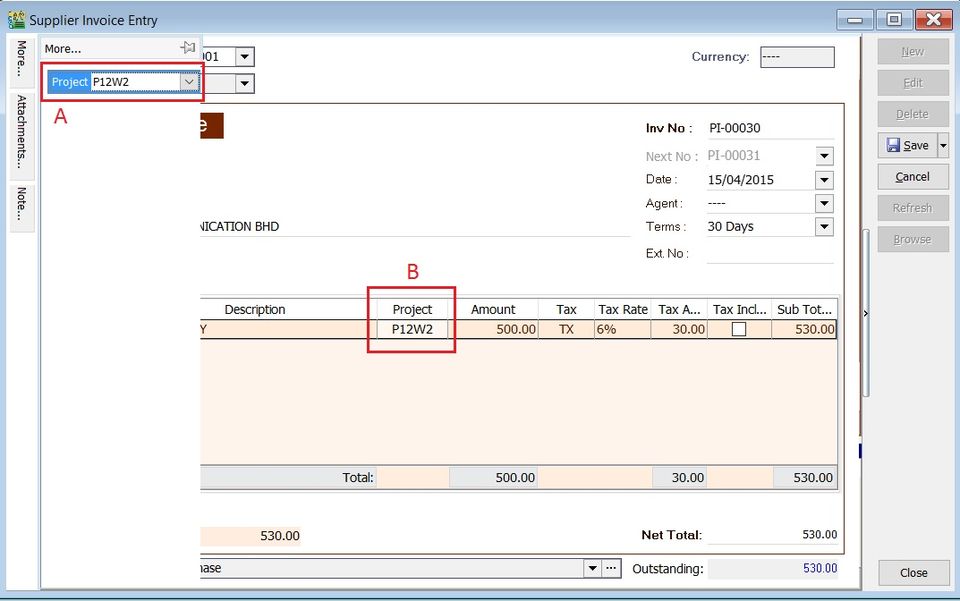Image resolution: width=960 pixels, height=601 pixels.
Task: Cancel the current invoice entry
Action: pyautogui.click(x=912, y=176)
